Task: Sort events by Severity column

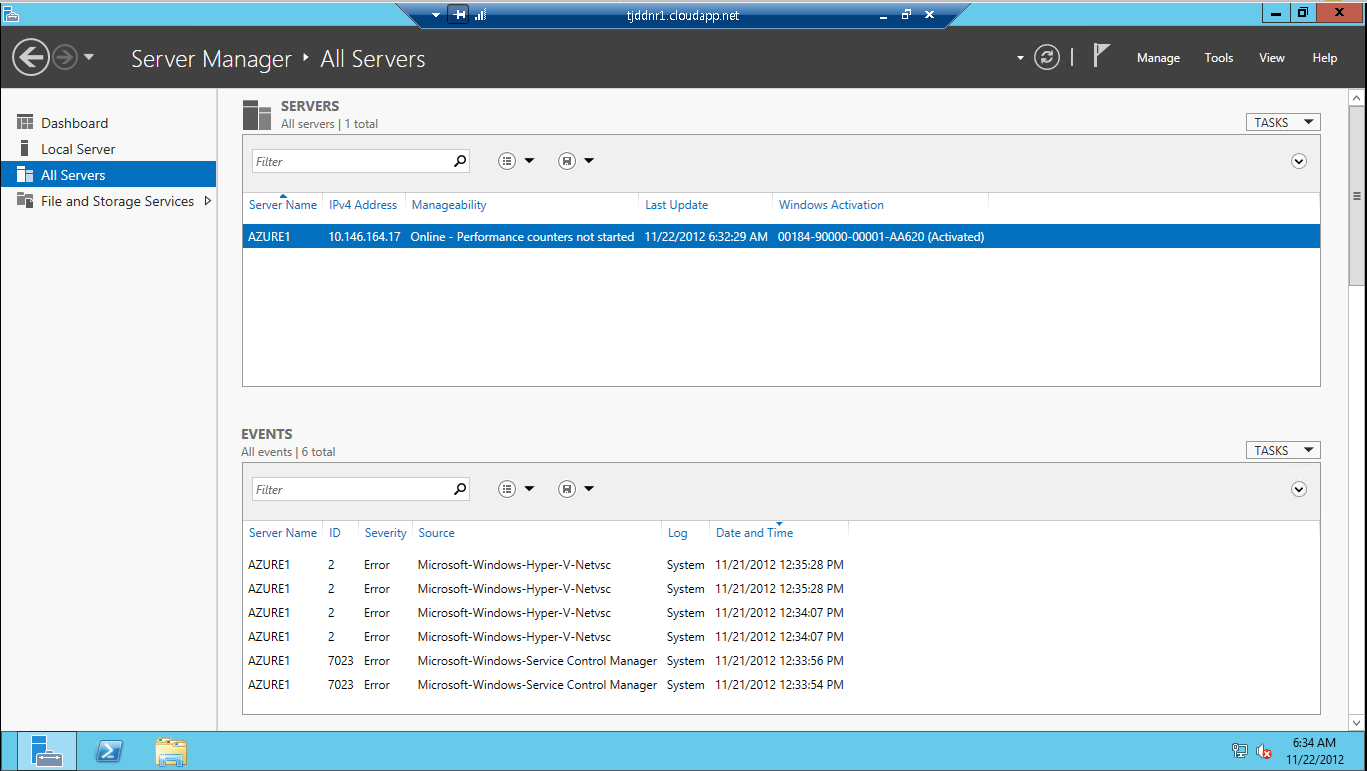Action: pyautogui.click(x=385, y=533)
